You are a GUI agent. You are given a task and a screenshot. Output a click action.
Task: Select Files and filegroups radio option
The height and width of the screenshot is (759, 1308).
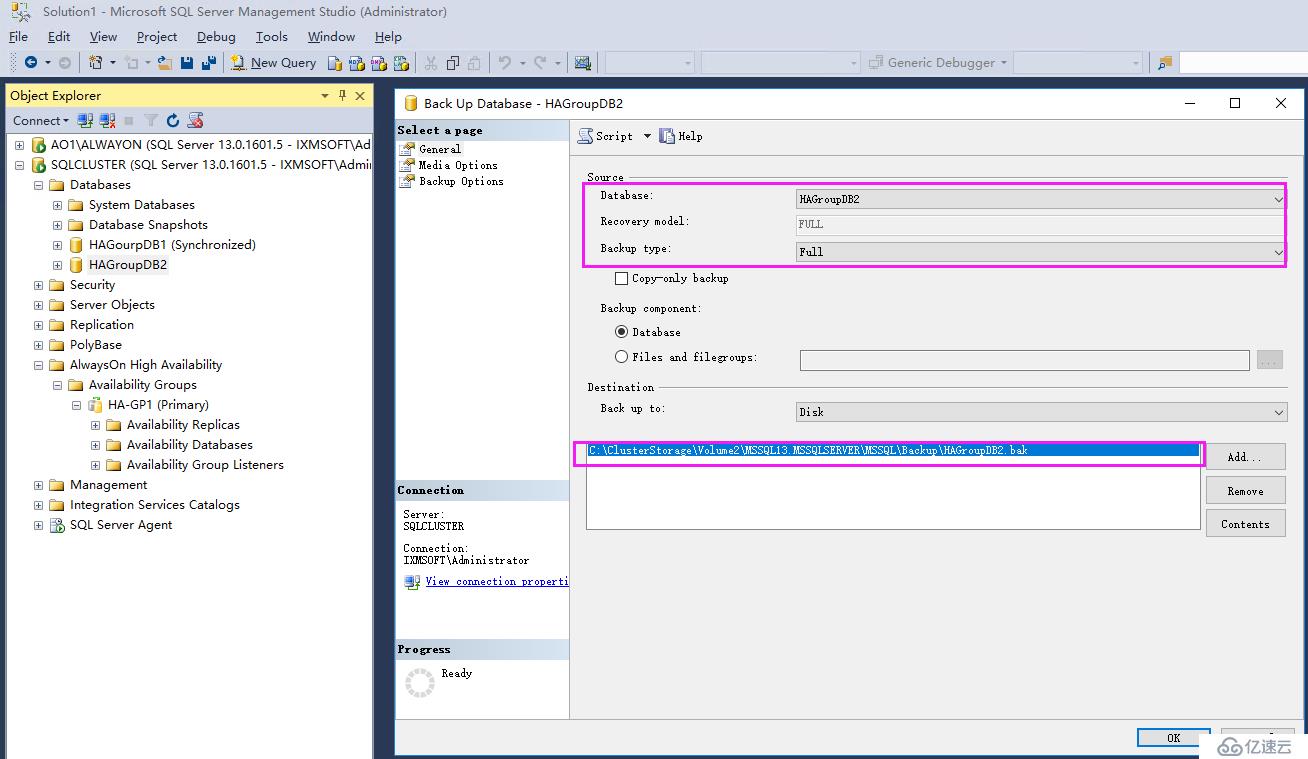(622, 357)
